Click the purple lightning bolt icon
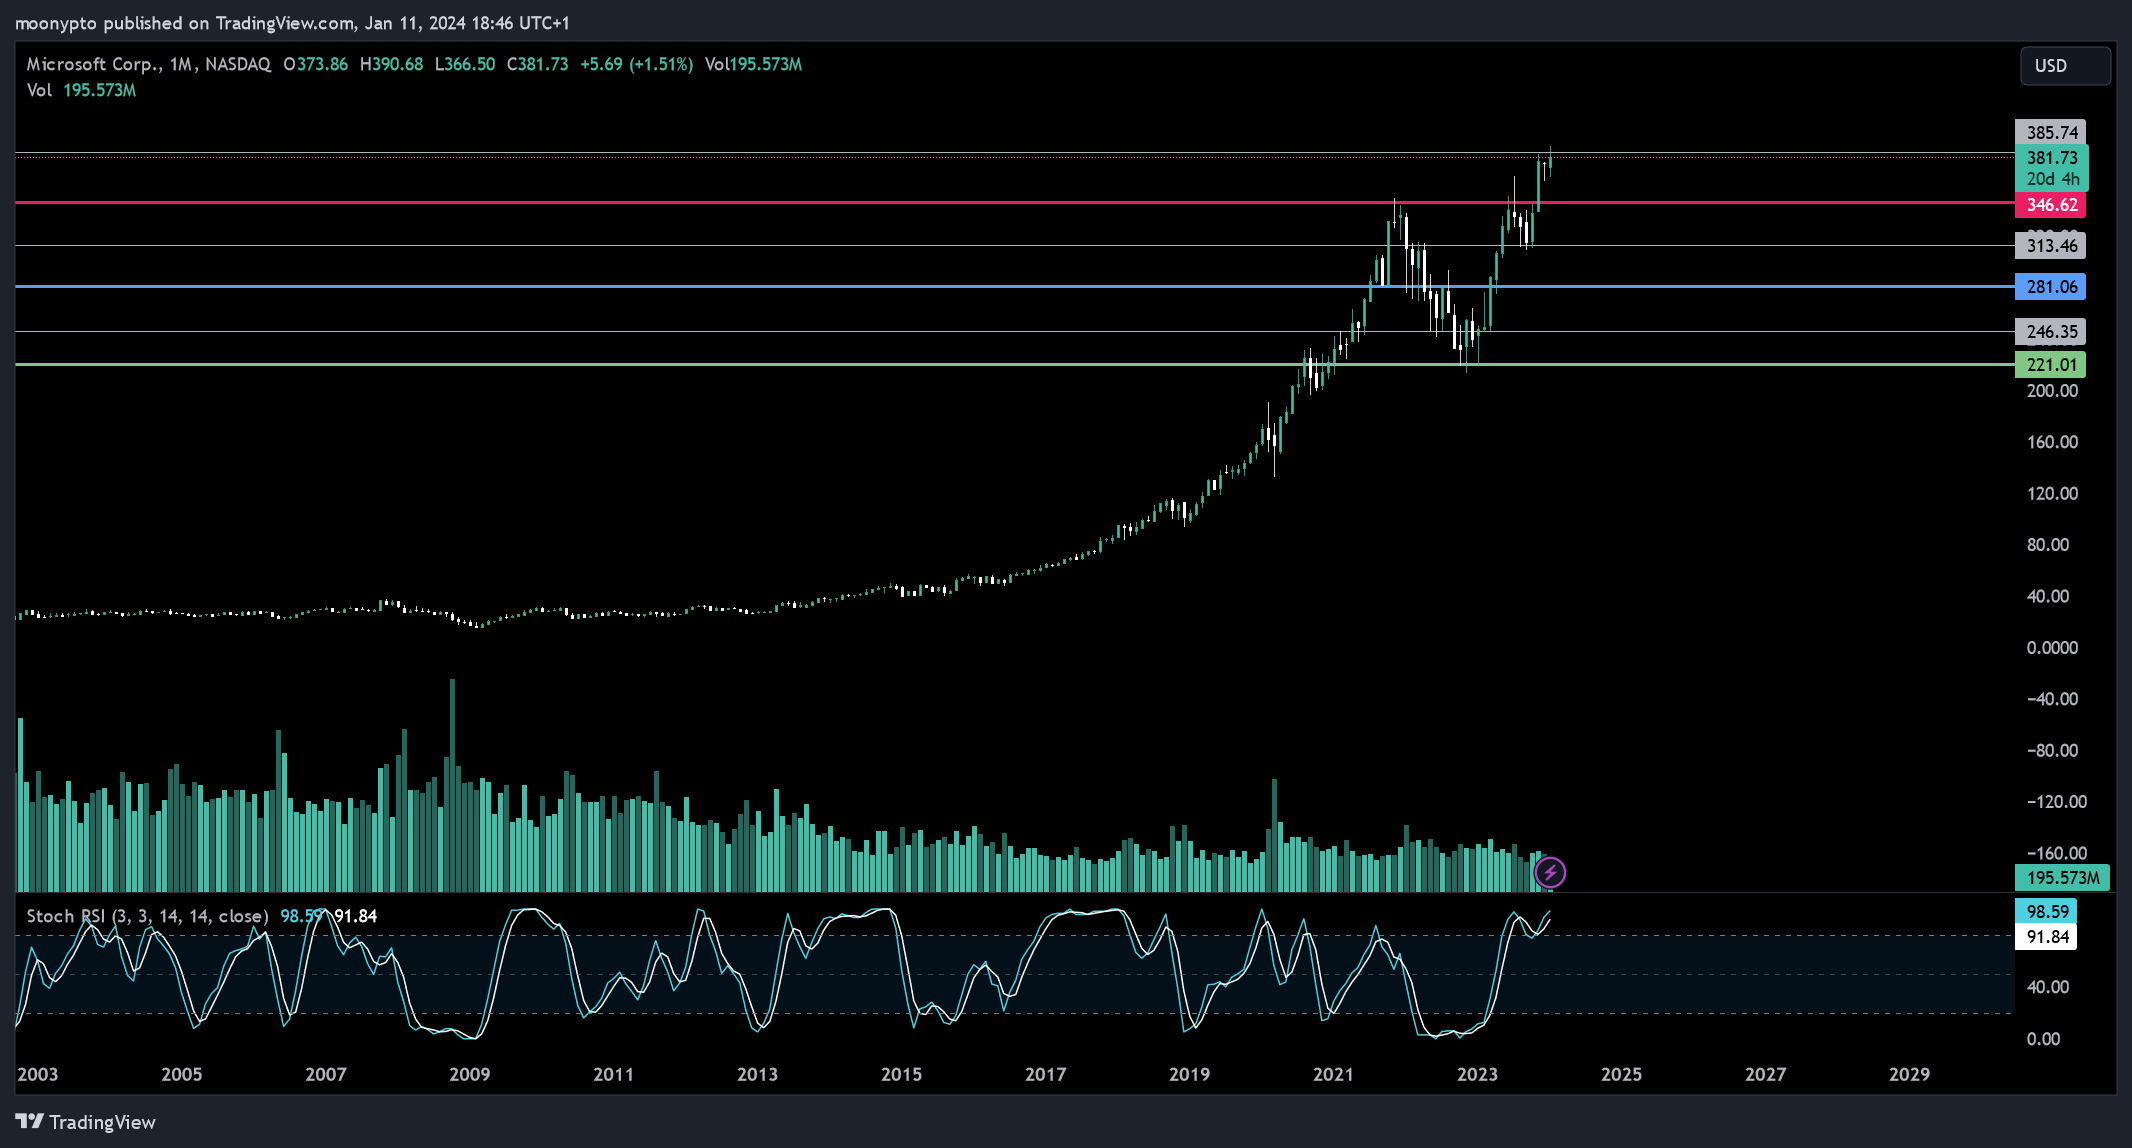Image resolution: width=2132 pixels, height=1148 pixels. (1550, 873)
